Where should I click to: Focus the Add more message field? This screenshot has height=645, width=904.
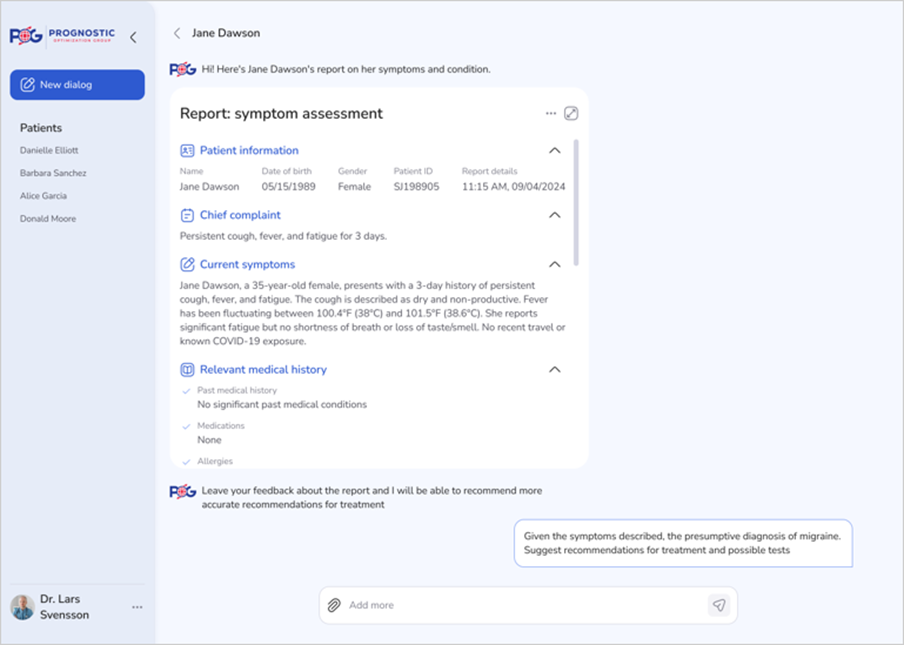[520, 605]
